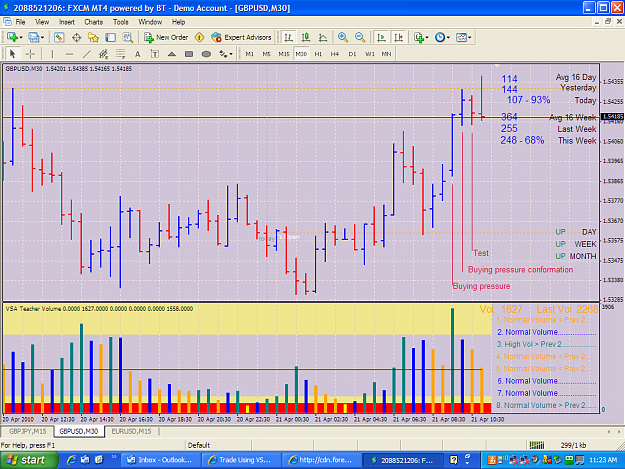Switch to D1 timeframe
This screenshot has height=469, width=625.
point(352,54)
